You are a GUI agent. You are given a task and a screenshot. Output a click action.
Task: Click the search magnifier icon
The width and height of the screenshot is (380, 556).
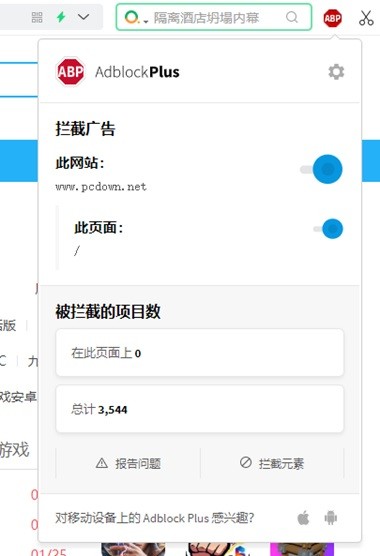292,17
